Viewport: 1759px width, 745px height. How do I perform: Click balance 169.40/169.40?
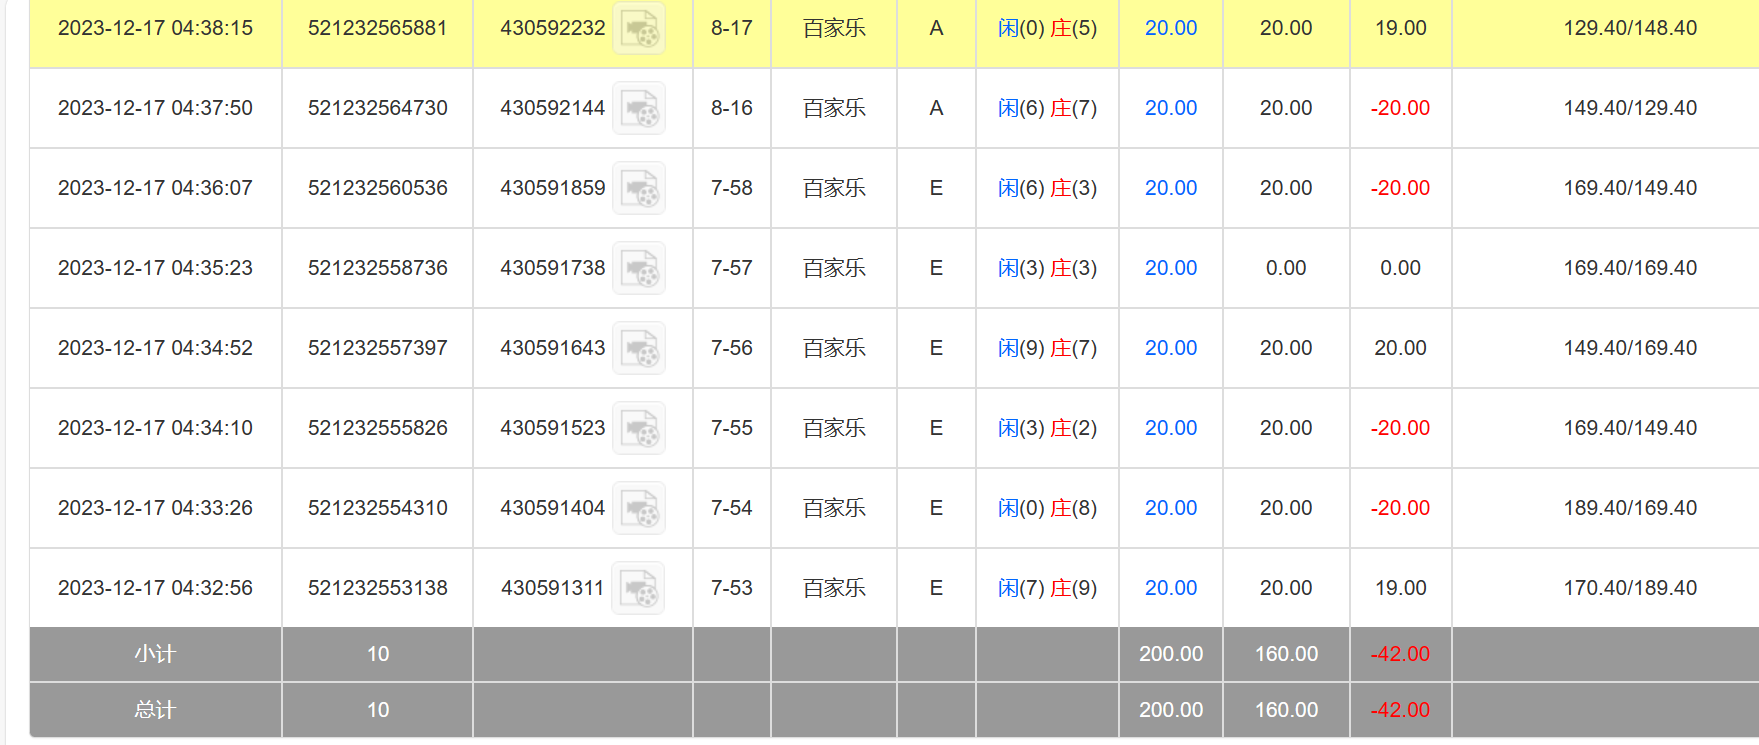(1630, 268)
